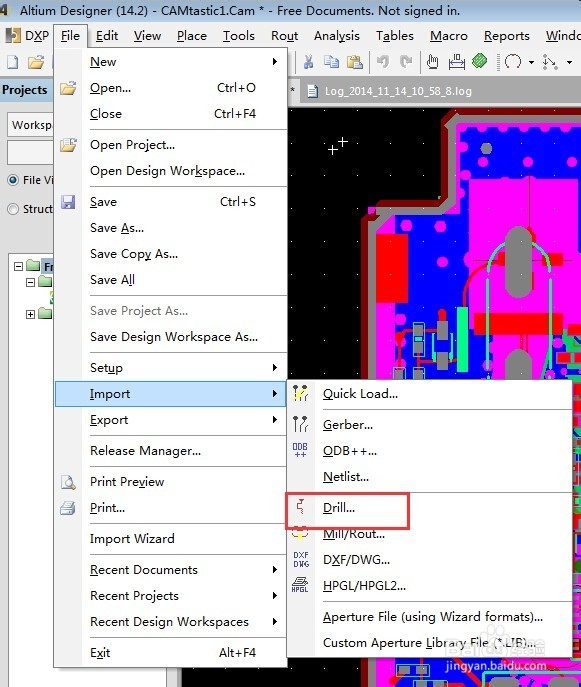Choose Mill/Rout... import option

point(430,534)
